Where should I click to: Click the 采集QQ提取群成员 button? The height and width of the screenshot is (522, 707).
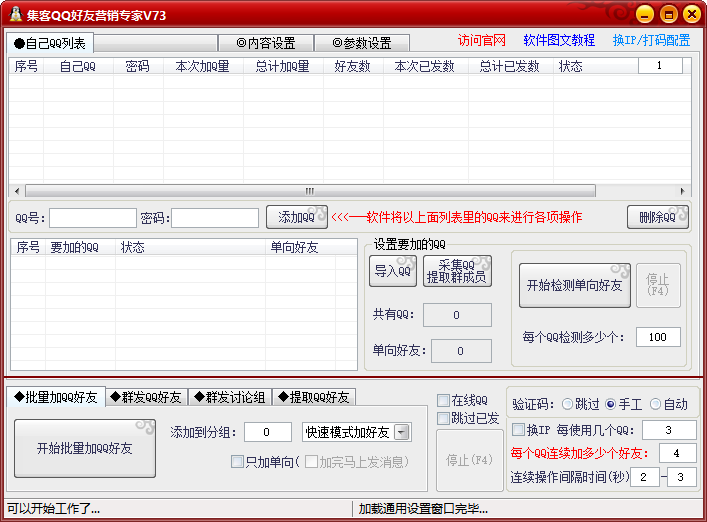pos(457,271)
